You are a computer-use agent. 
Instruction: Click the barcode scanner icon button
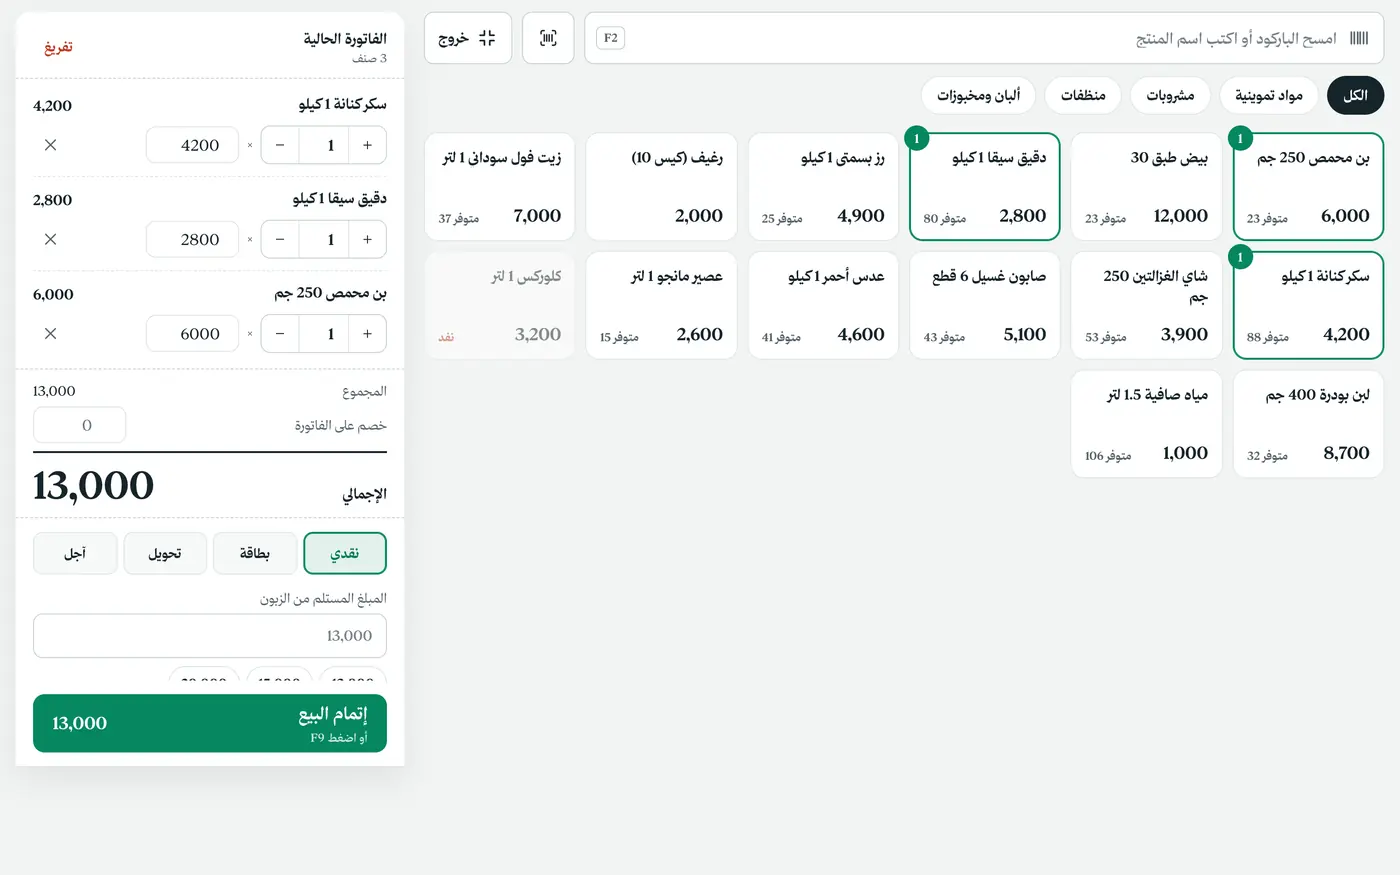548,38
